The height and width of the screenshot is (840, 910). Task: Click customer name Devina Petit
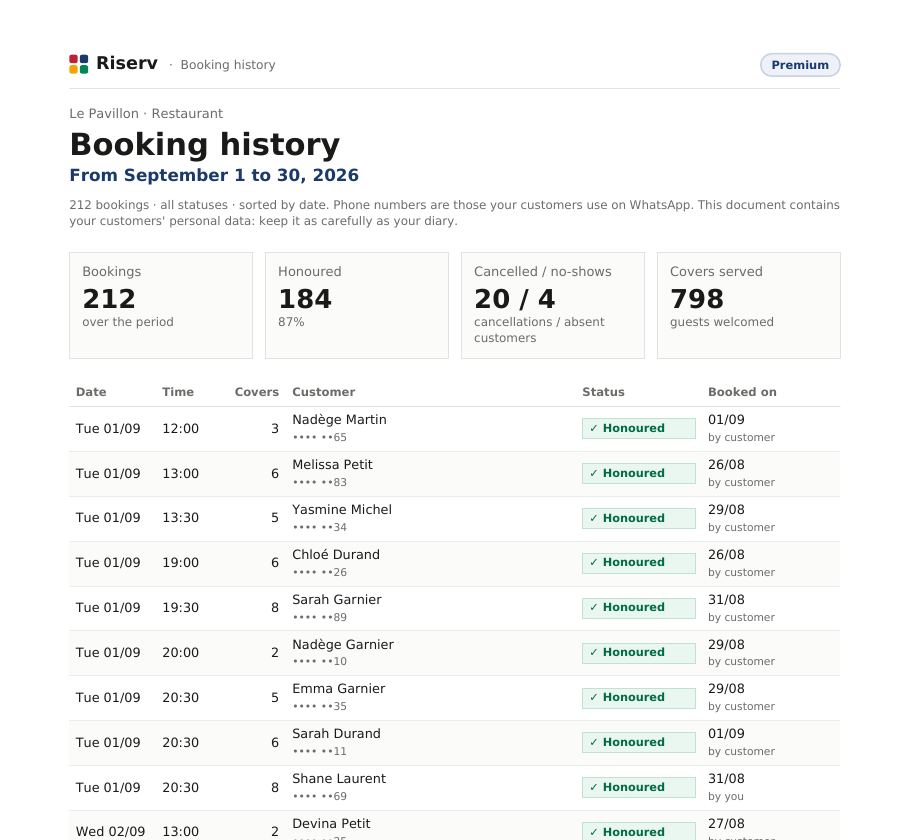331,824
